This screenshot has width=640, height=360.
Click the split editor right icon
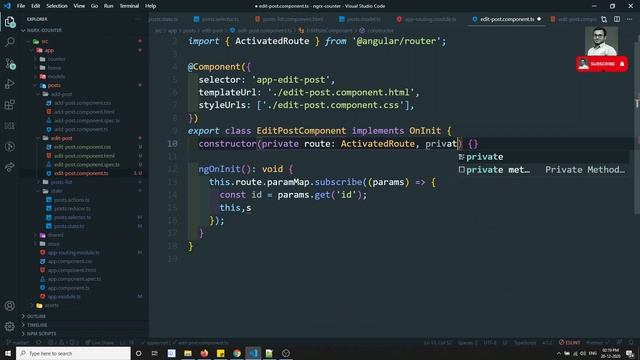(617, 19)
